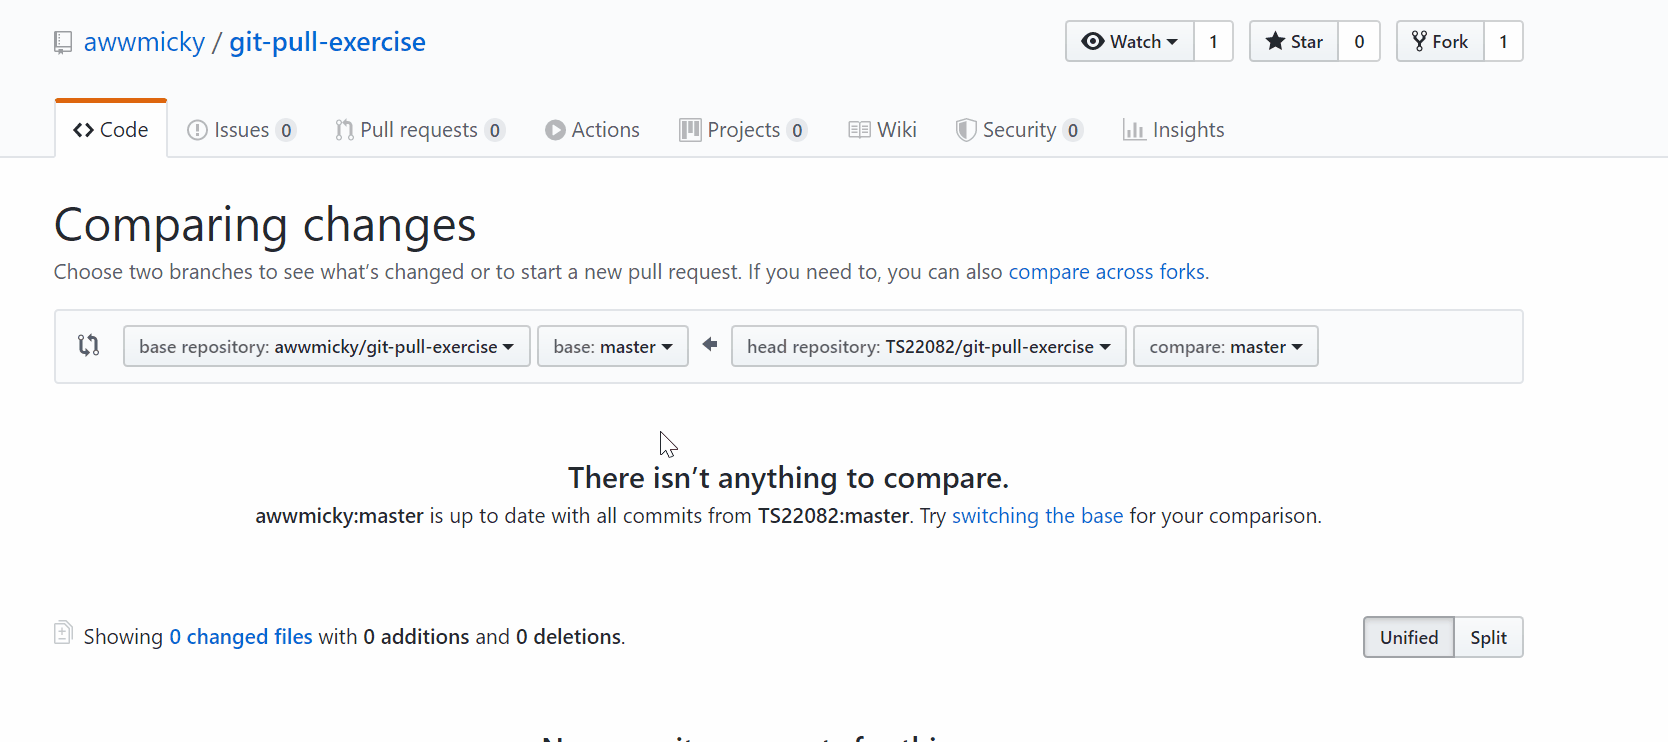Click the TS22082:master bold text
Image resolution: width=1668 pixels, height=742 pixels.
click(x=834, y=516)
